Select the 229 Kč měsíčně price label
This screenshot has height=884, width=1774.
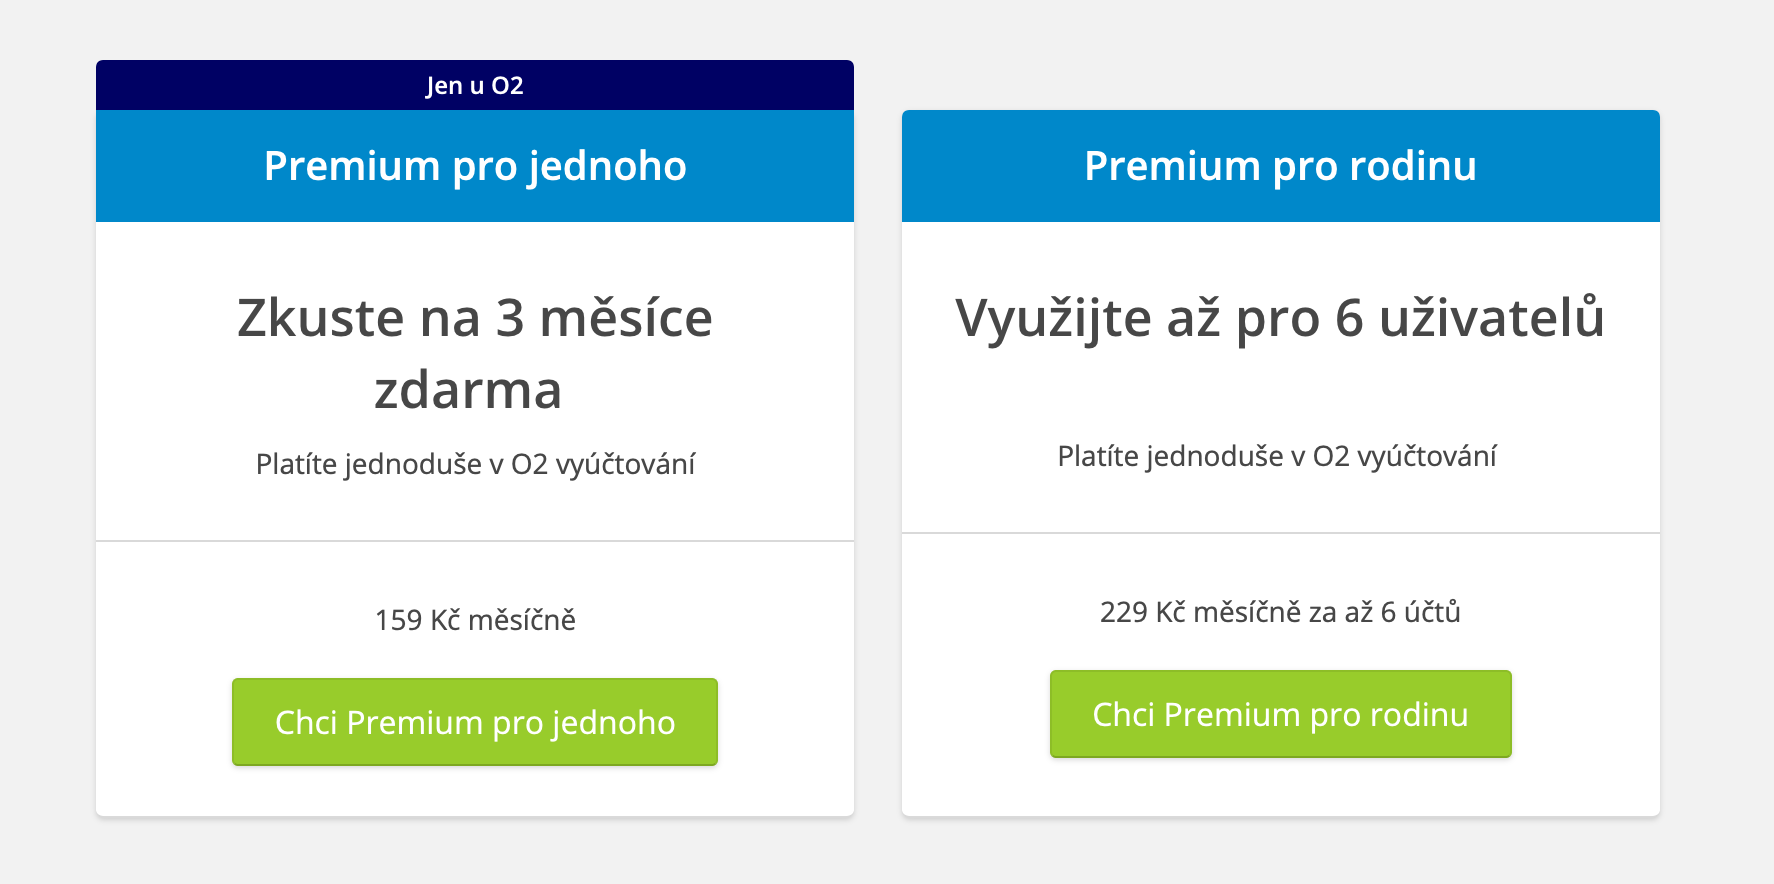(x=1280, y=612)
